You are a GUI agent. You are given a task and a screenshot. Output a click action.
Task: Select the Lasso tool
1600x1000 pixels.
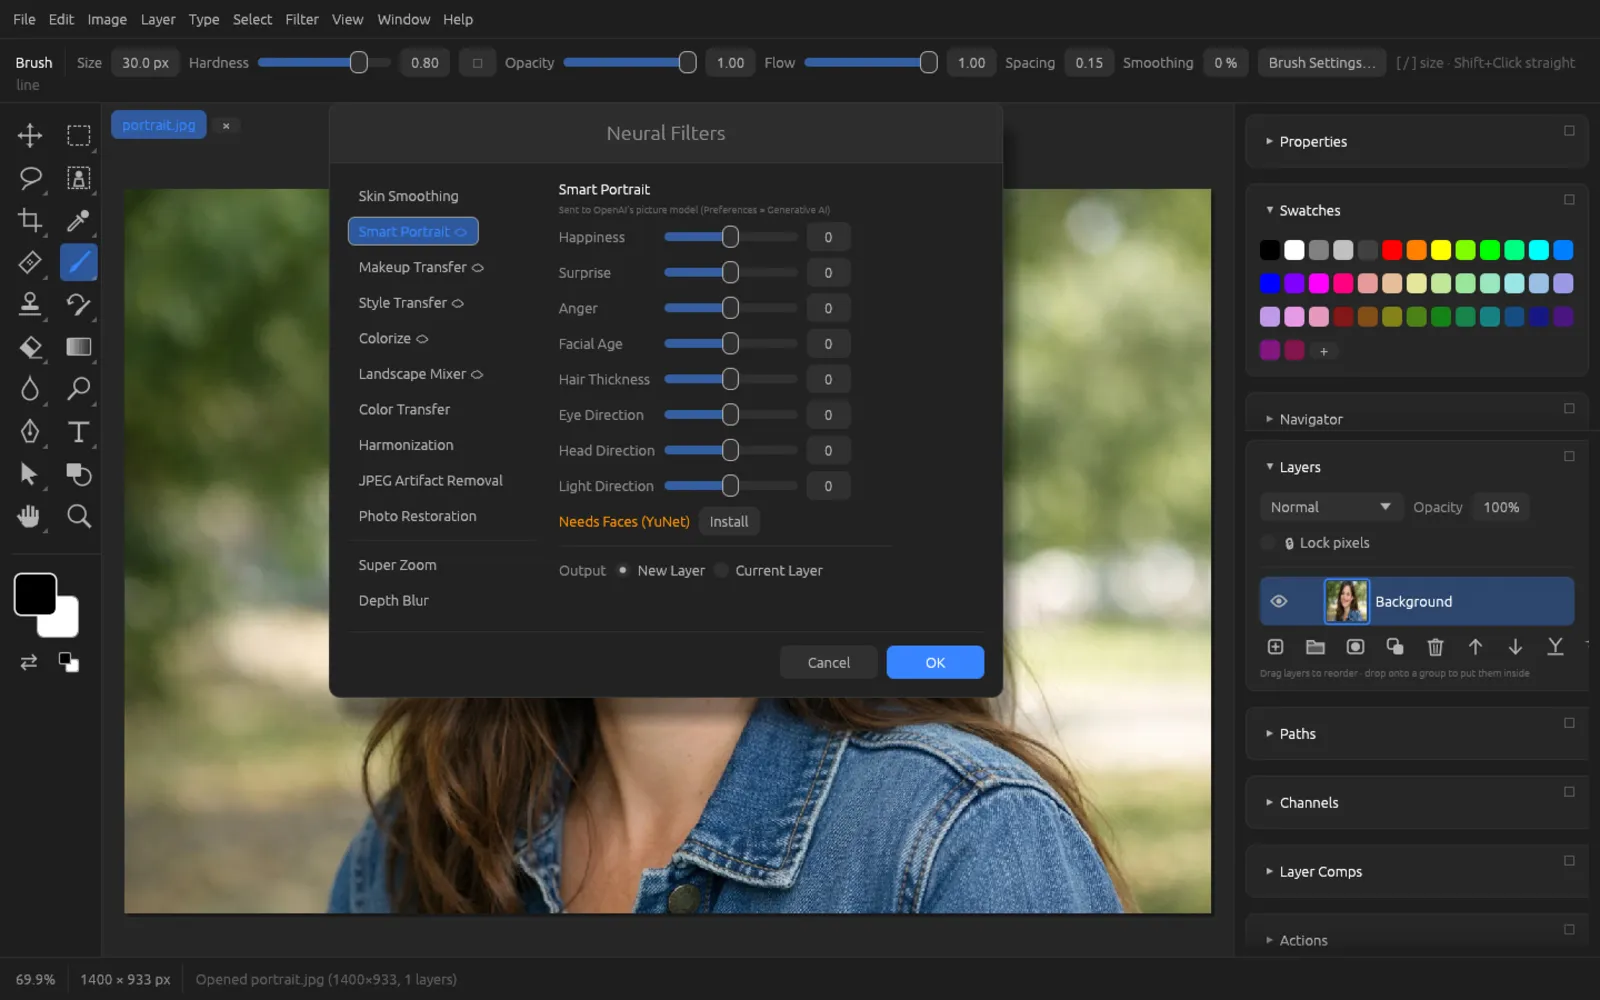click(x=30, y=178)
